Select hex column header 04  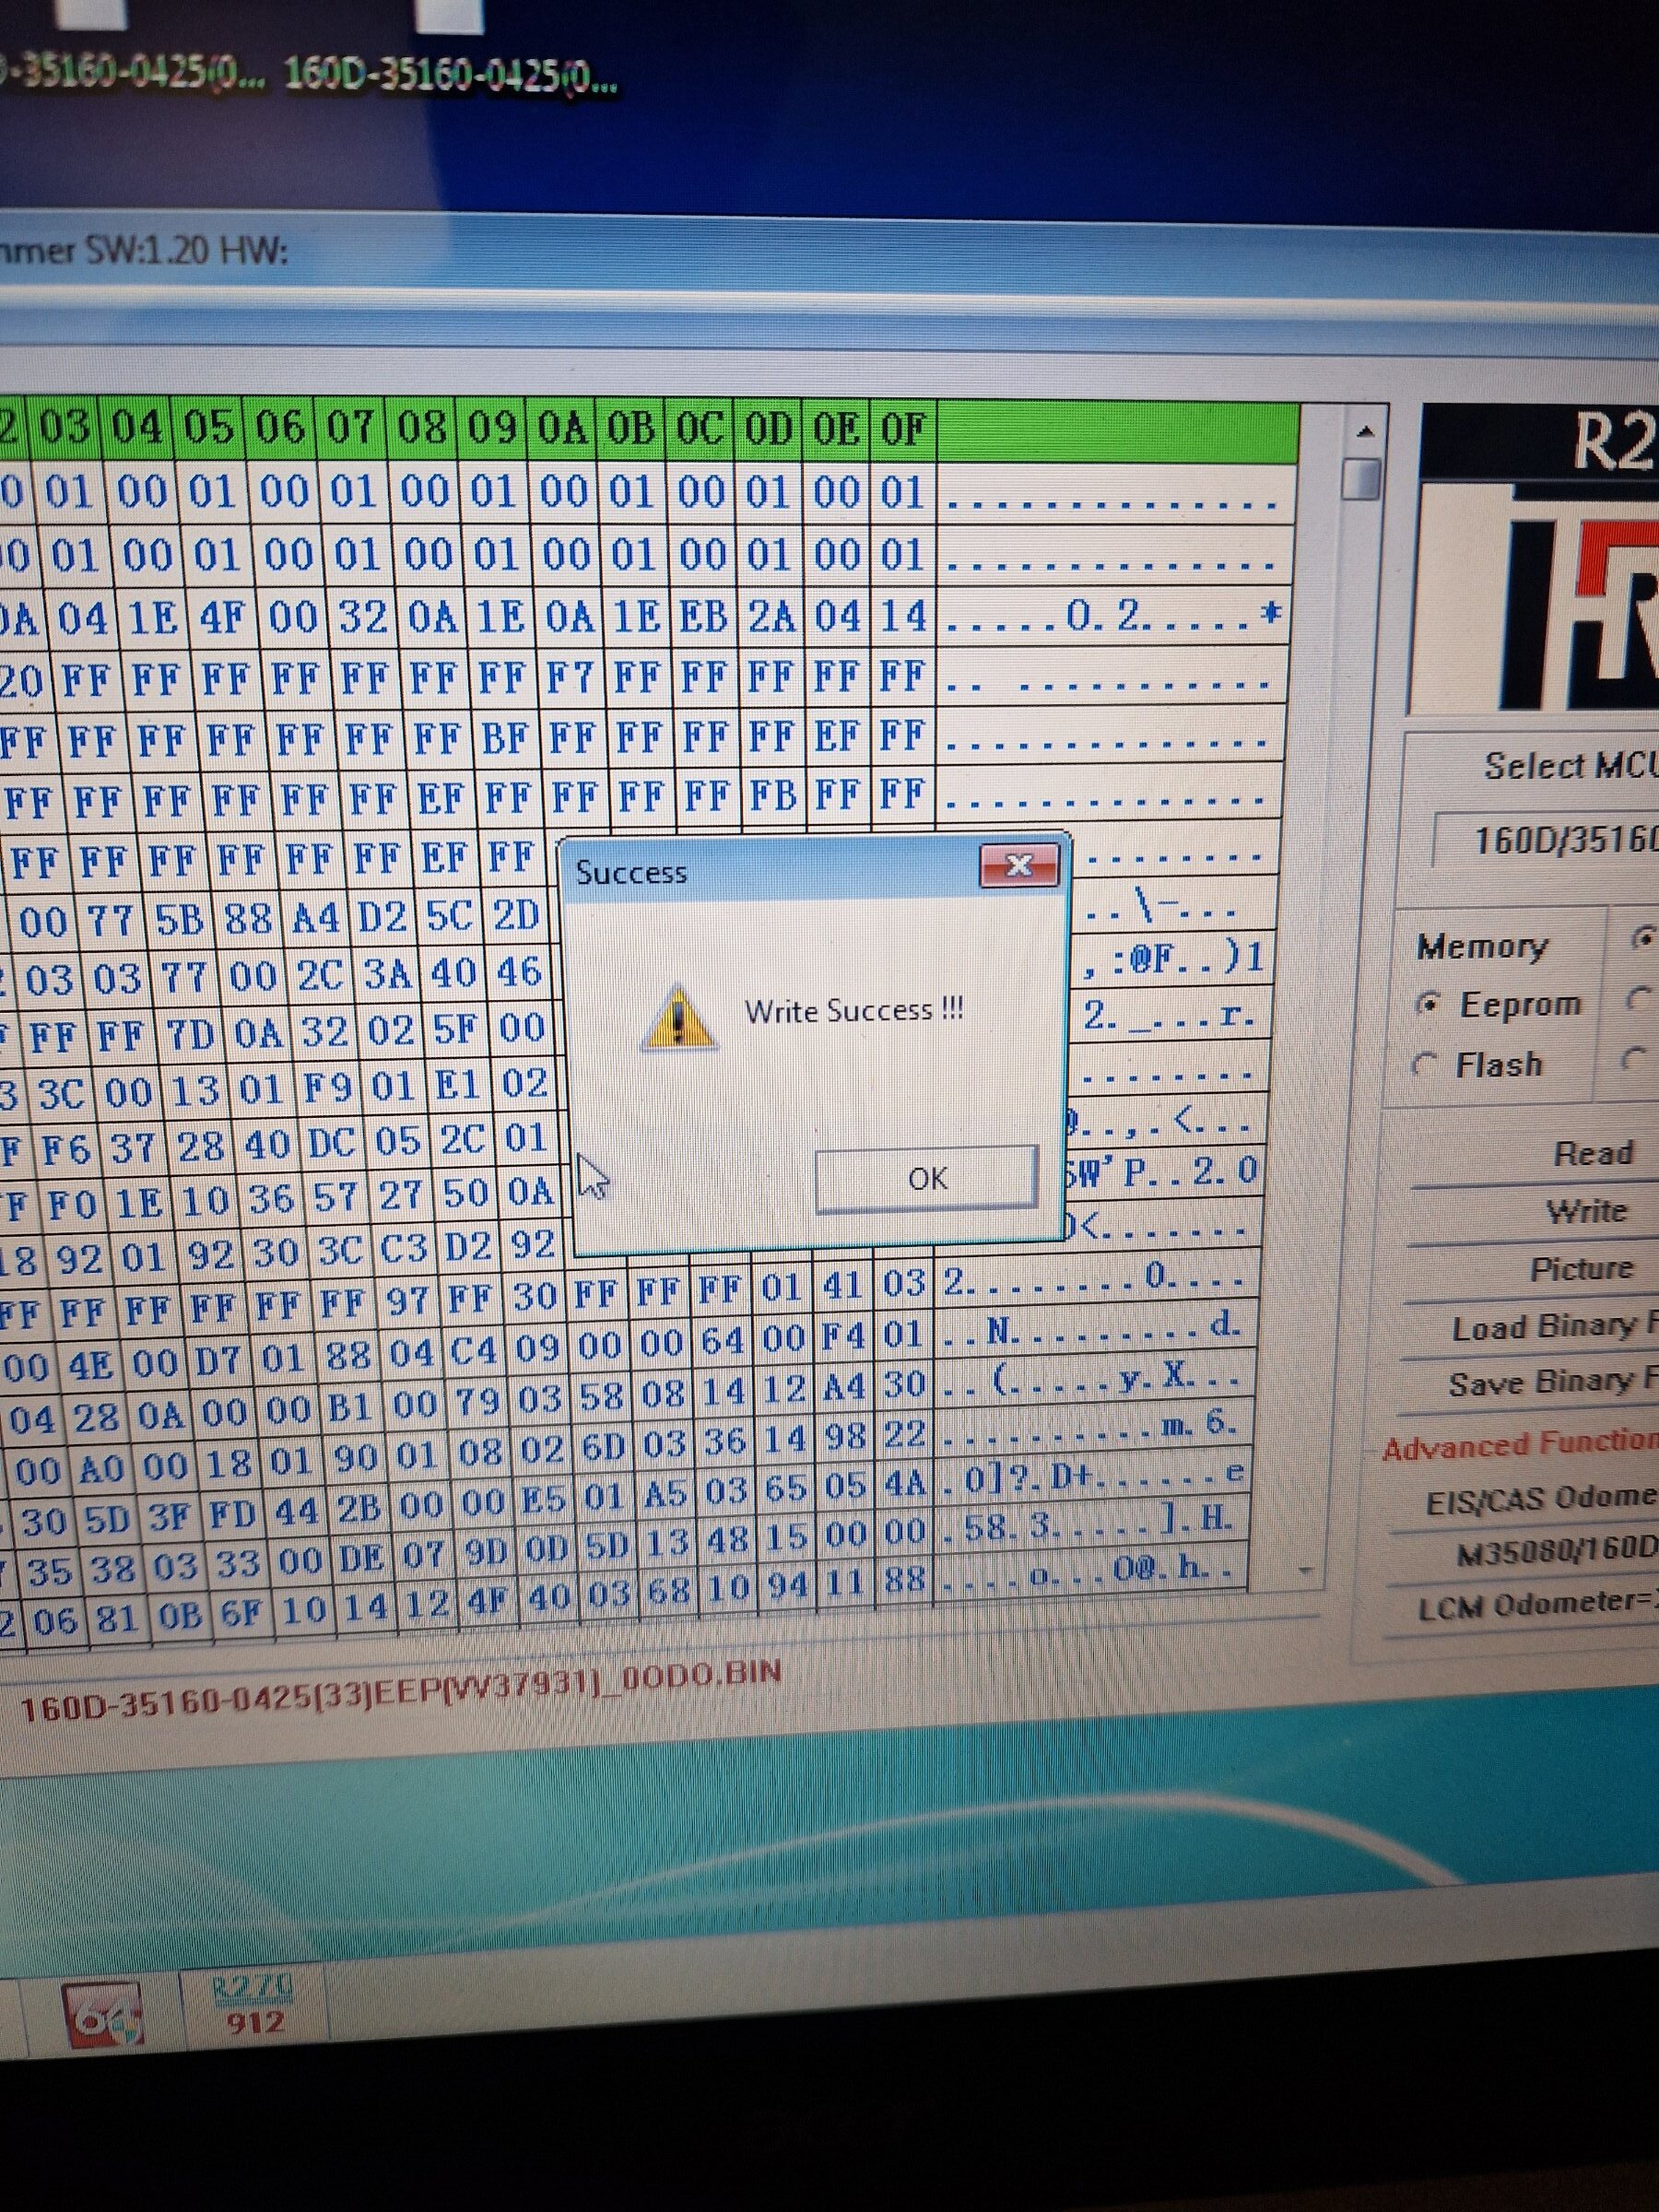[x=138, y=429]
